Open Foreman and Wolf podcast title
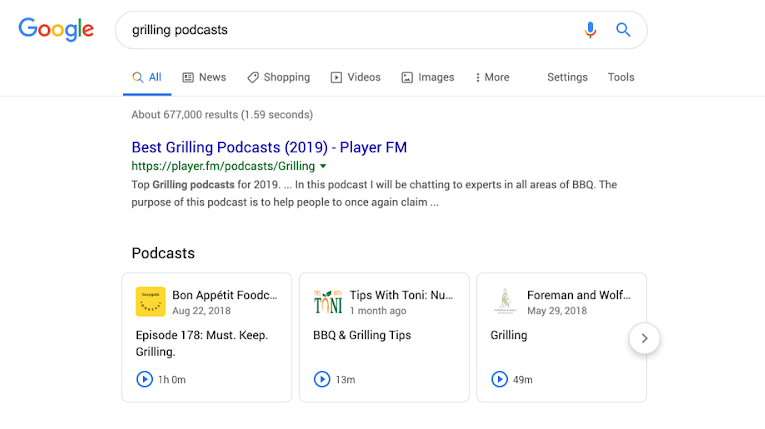The width and height of the screenshot is (765, 429). tap(579, 295)
